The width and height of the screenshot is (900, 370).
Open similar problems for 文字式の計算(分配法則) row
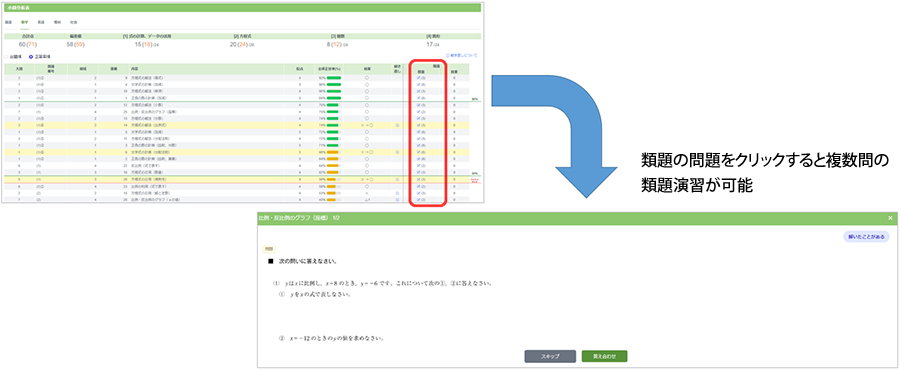pos(421,152)
